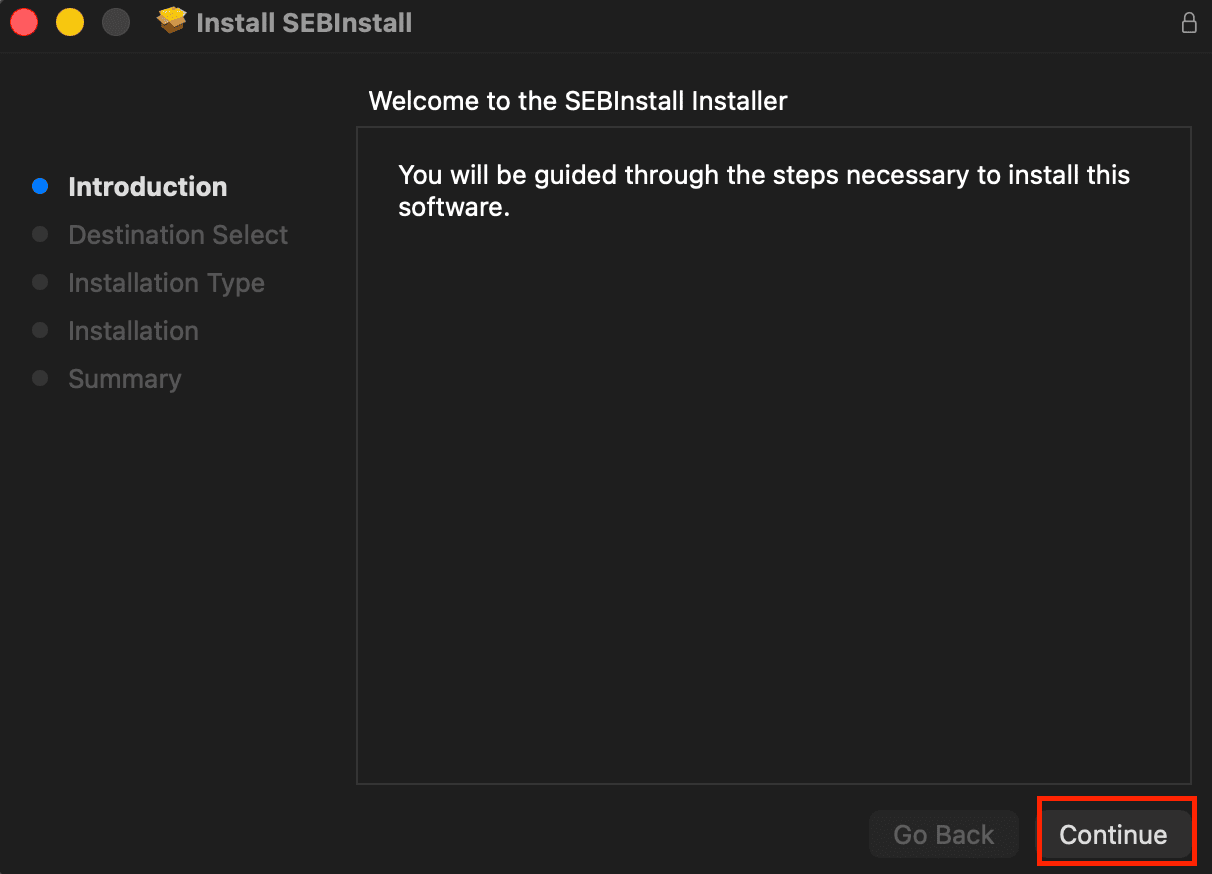Click the package box icon in title bar
Screen dimensions: 1212x874
tap(172, 22)
